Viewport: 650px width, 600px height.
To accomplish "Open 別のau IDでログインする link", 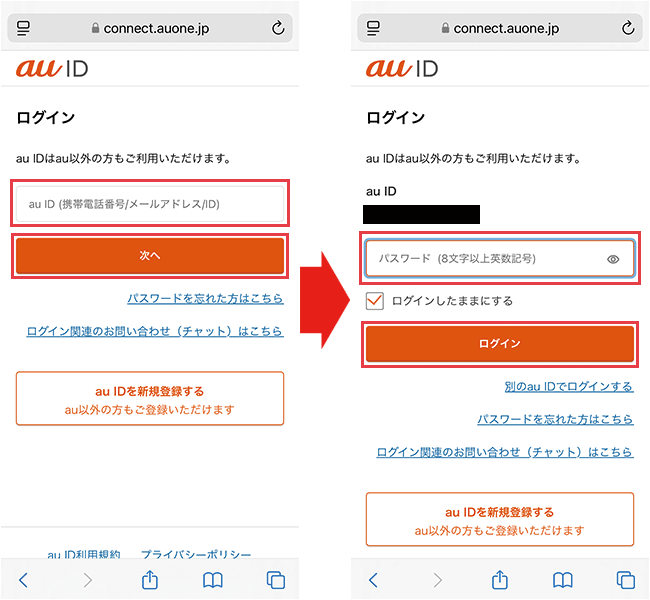I will coord(569,386).
